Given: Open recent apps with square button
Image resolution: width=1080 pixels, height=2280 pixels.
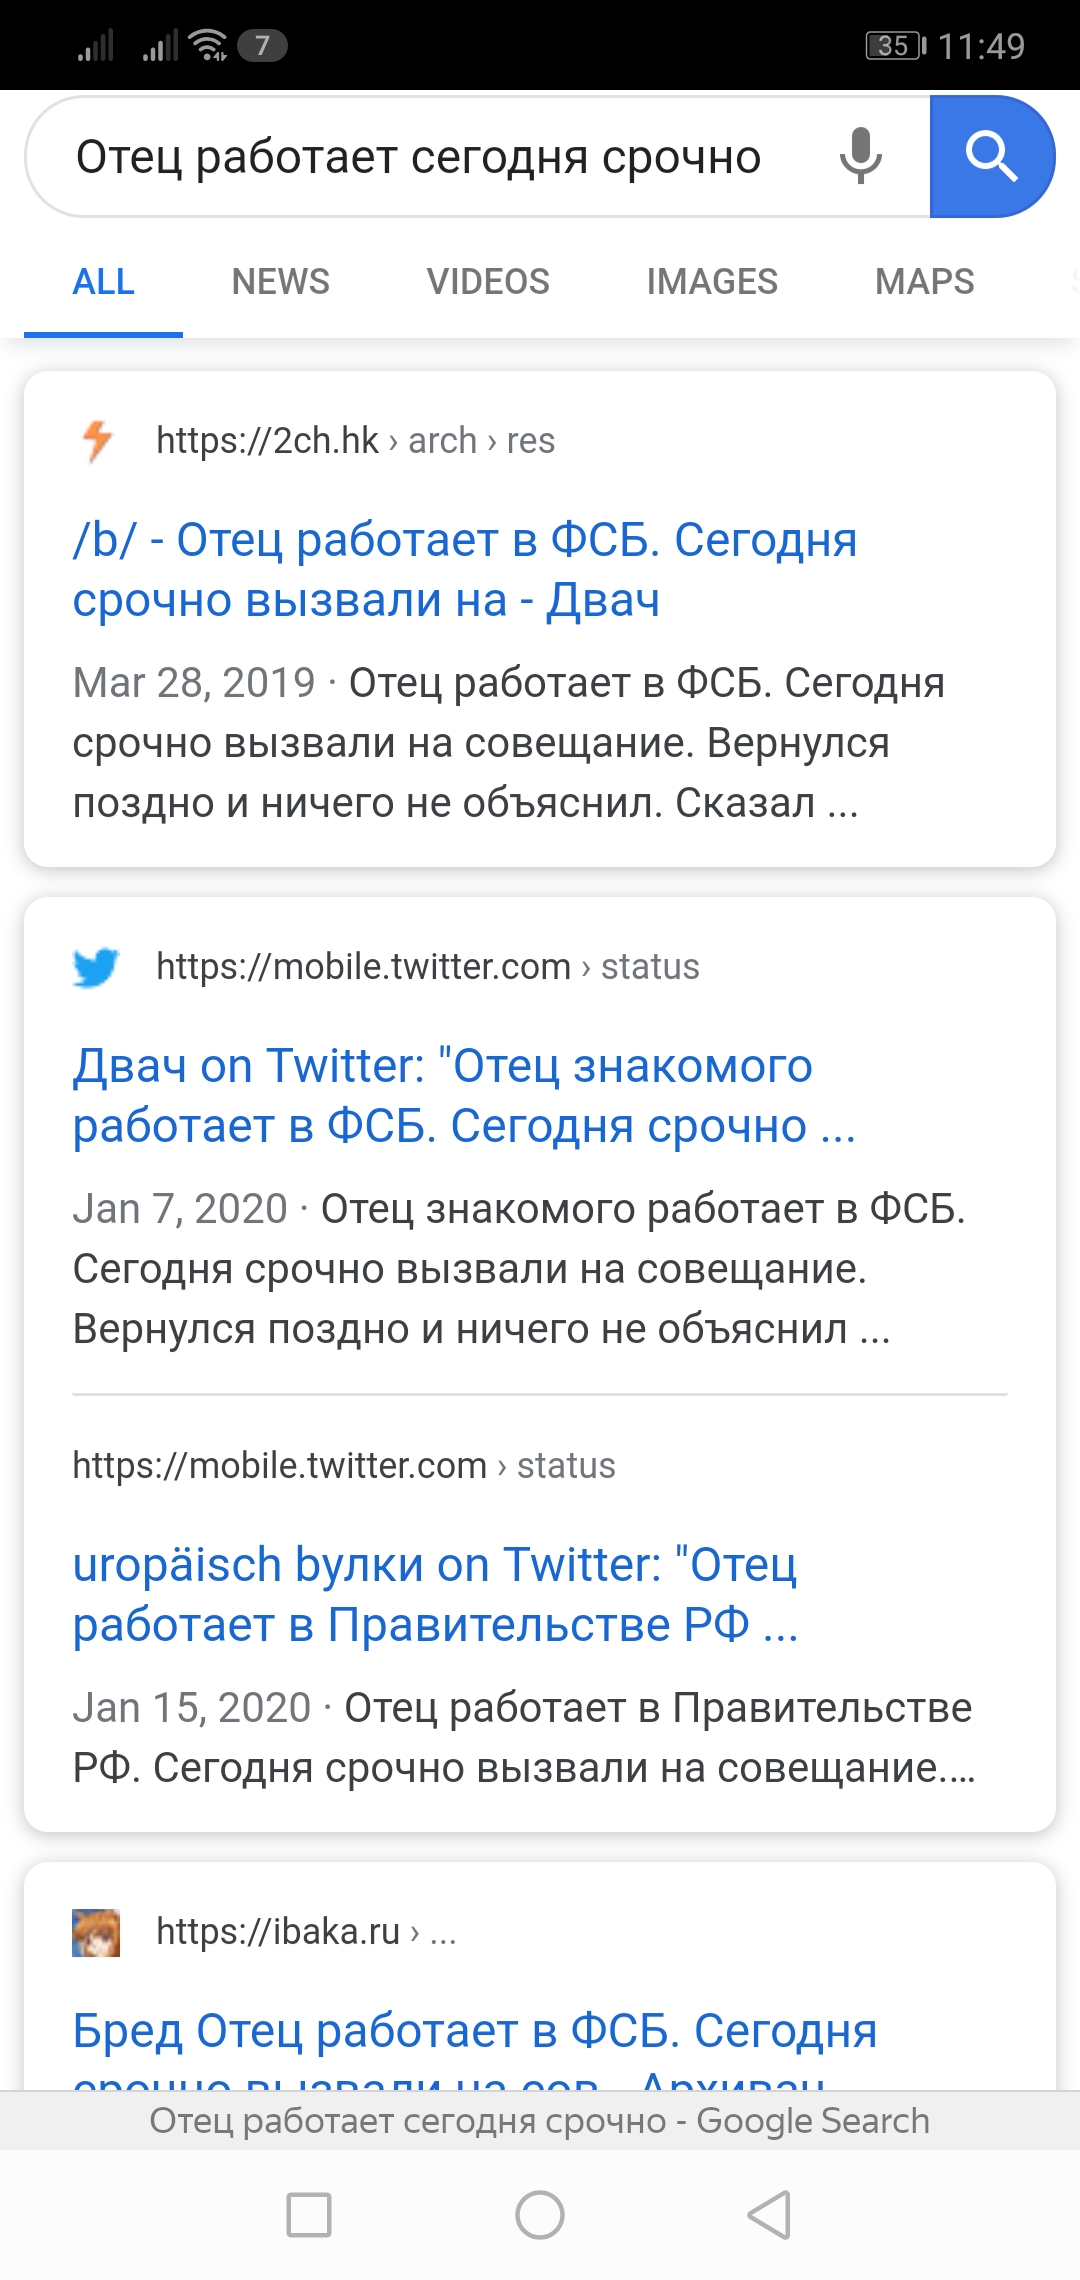Looking at the screenshot, I should [x=309, y=2214].
